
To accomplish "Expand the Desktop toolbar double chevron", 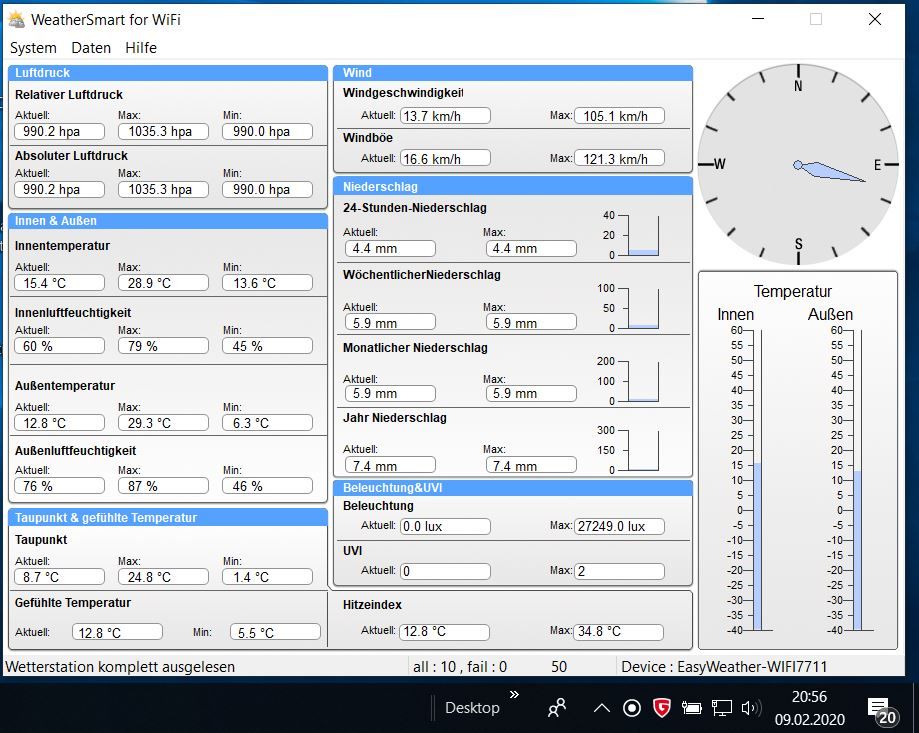I will pyautogui.click(x=514, y=694).
